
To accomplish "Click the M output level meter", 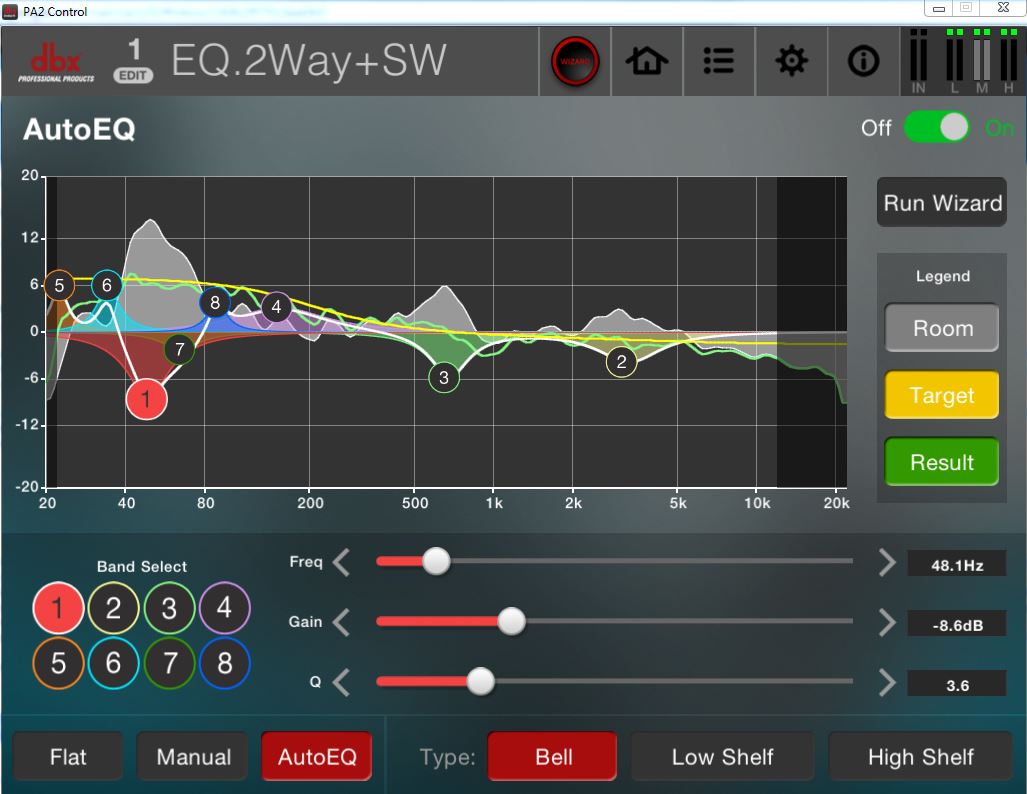I will [x=981, y=62].
